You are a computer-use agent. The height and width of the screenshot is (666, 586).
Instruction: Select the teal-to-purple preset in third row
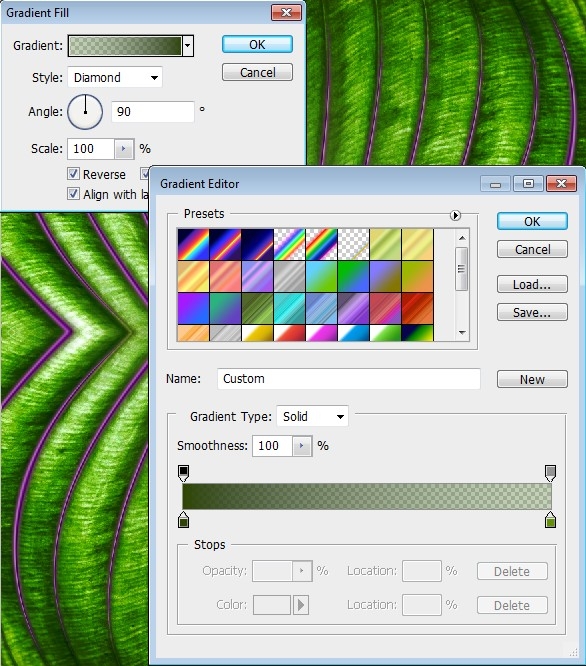[x=225, y=309]
